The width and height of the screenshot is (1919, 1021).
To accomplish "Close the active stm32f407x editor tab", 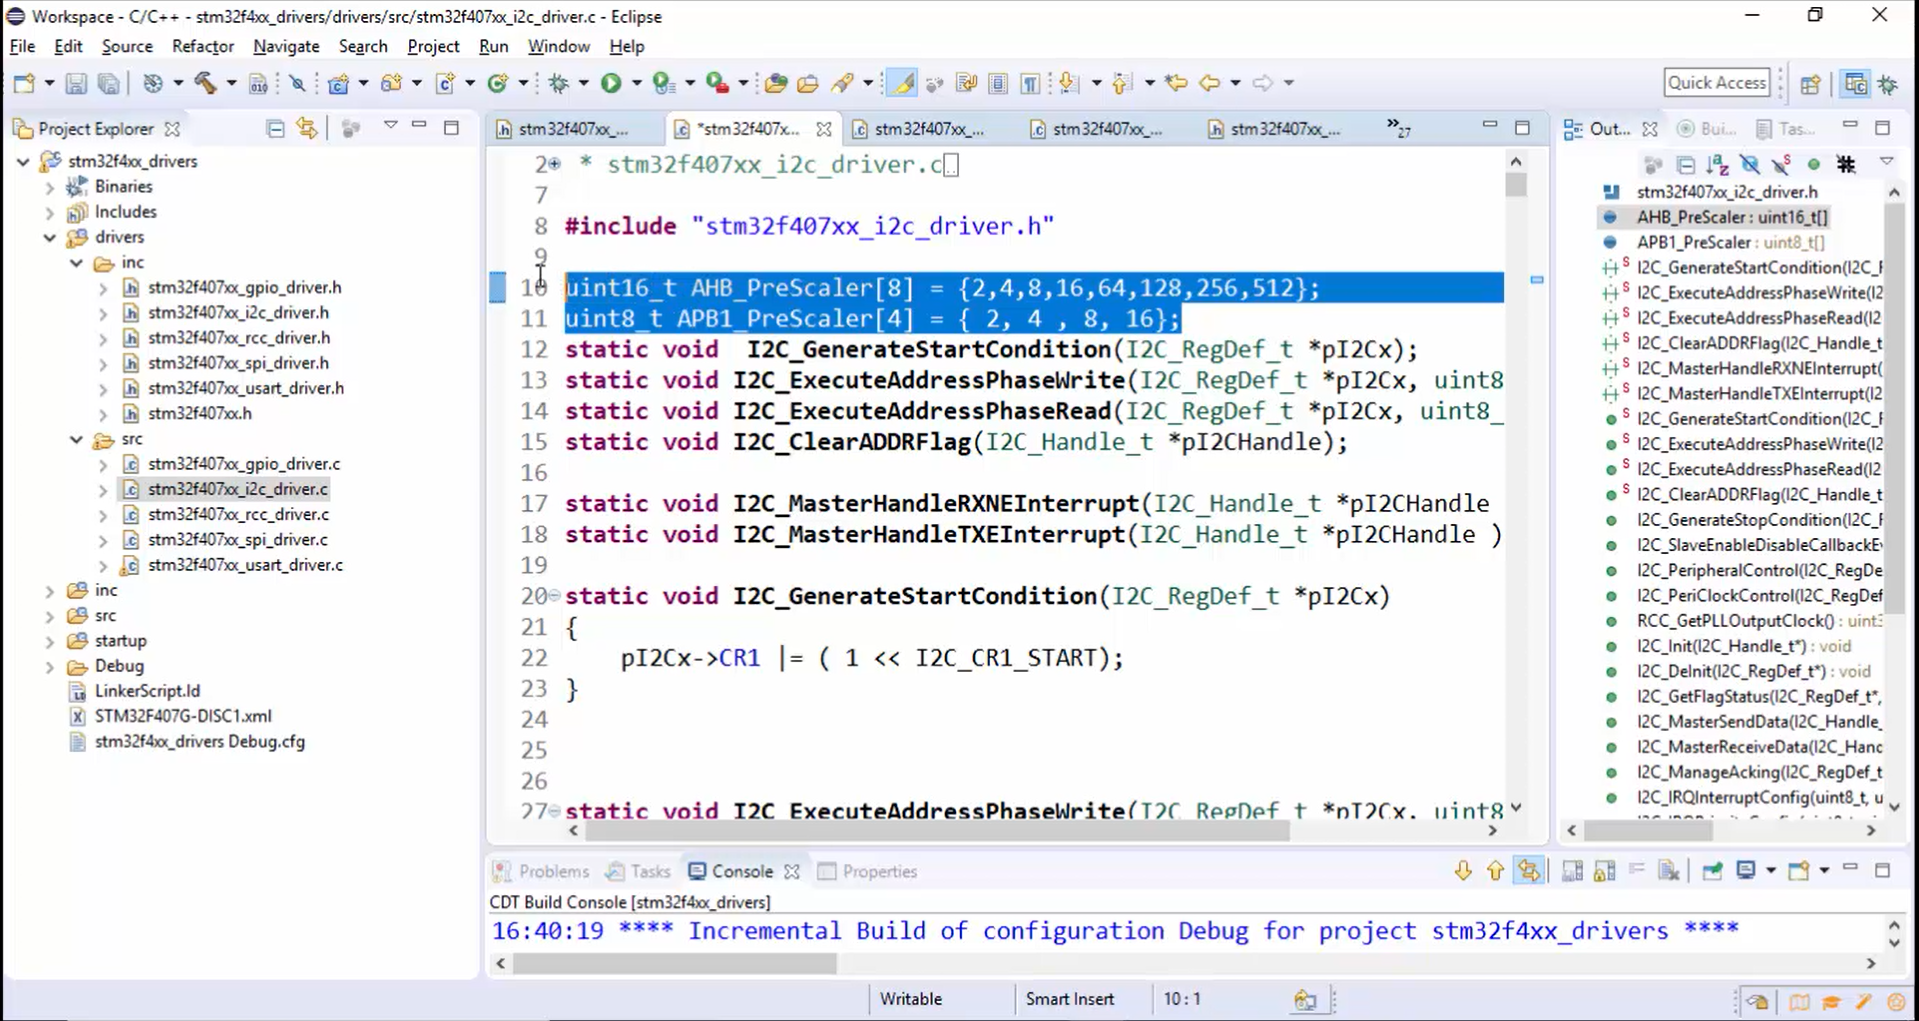I will [x=823, y=129].
